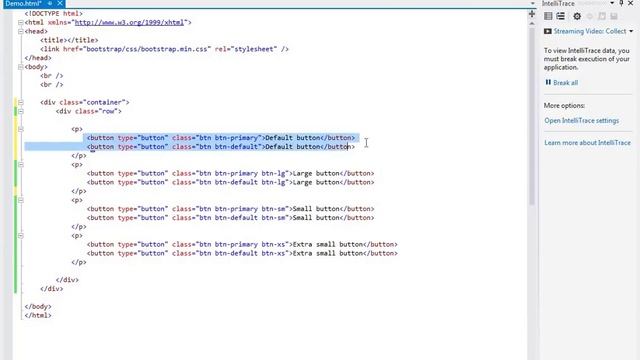Collapse the div row outline toggle
The width and height of the screenshot is (640, 360).
tap(20, 111)
